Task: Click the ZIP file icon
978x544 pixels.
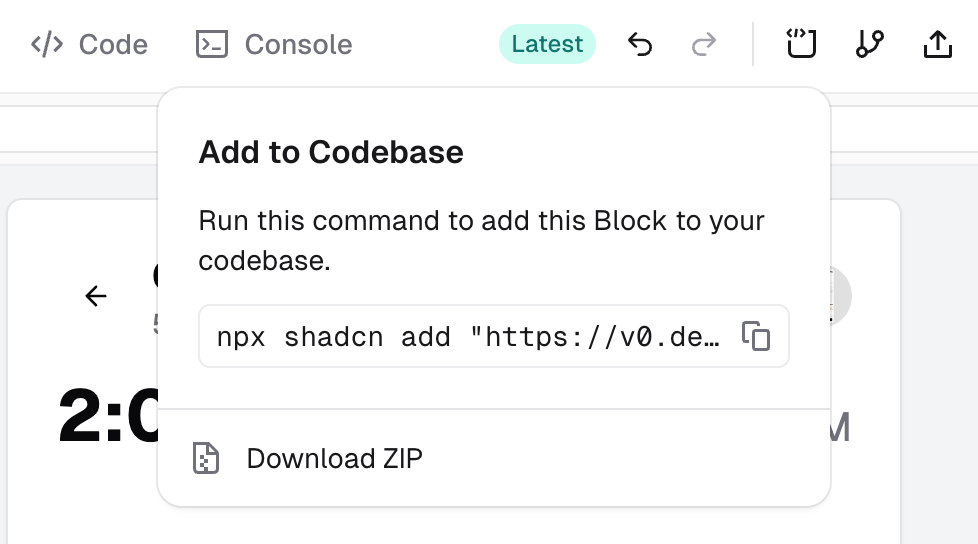Action: click(206, 458)
